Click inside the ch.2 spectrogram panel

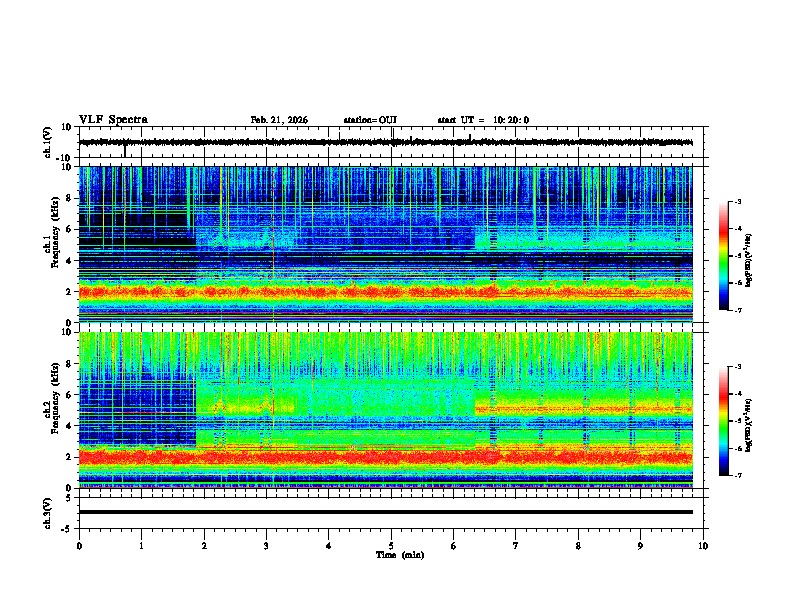pos(386,410)
